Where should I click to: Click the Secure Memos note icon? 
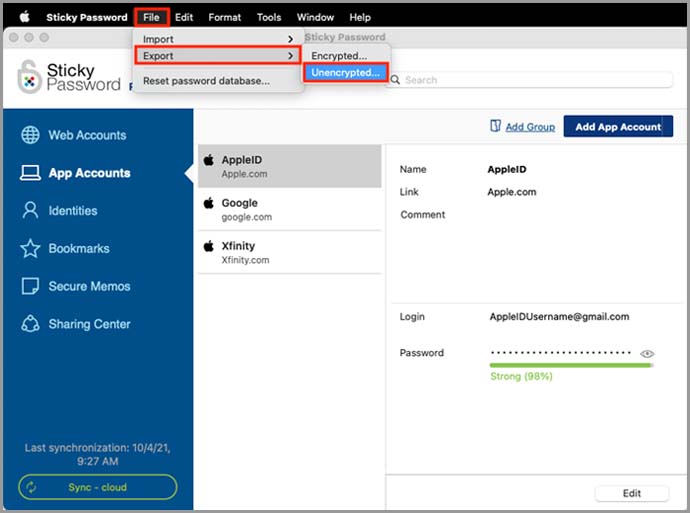(x=30, y=286)
